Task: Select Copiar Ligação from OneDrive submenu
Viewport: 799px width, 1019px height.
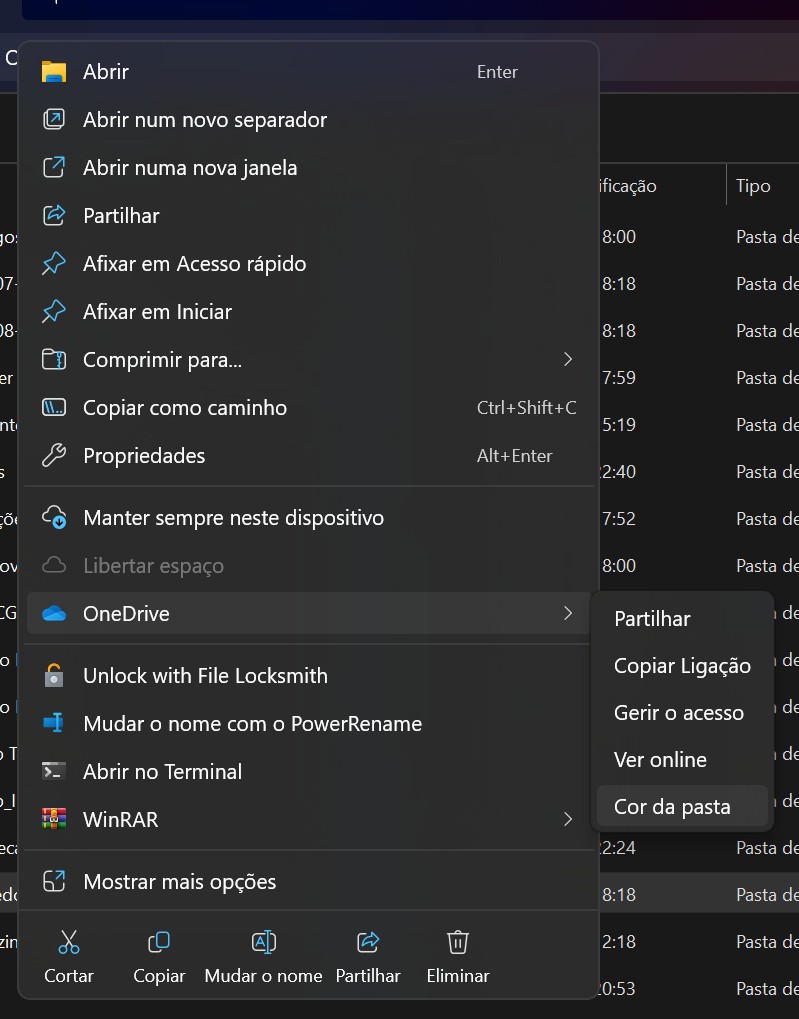Action: 682,666
